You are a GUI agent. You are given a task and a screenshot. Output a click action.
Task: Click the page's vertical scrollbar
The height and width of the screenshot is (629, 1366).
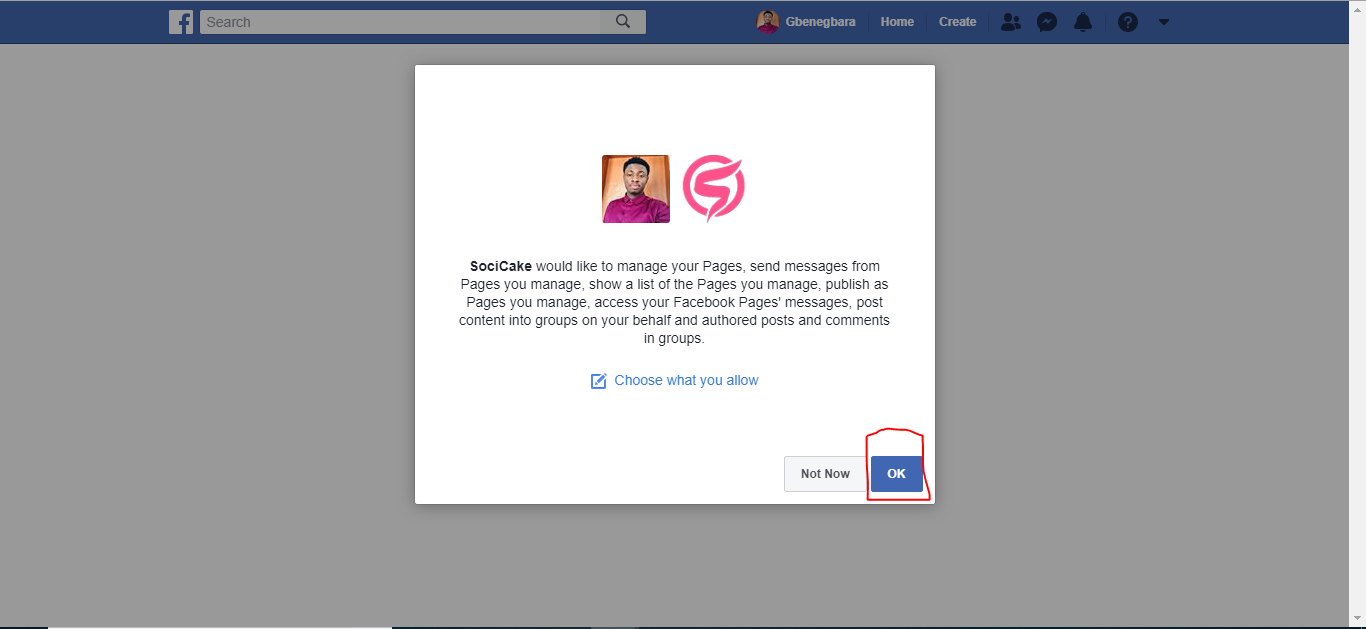tap(1357, 314)
